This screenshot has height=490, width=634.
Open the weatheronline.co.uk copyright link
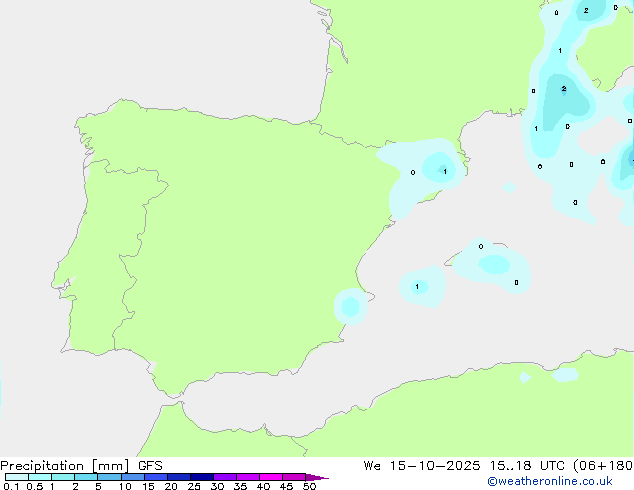pos(550,481)
